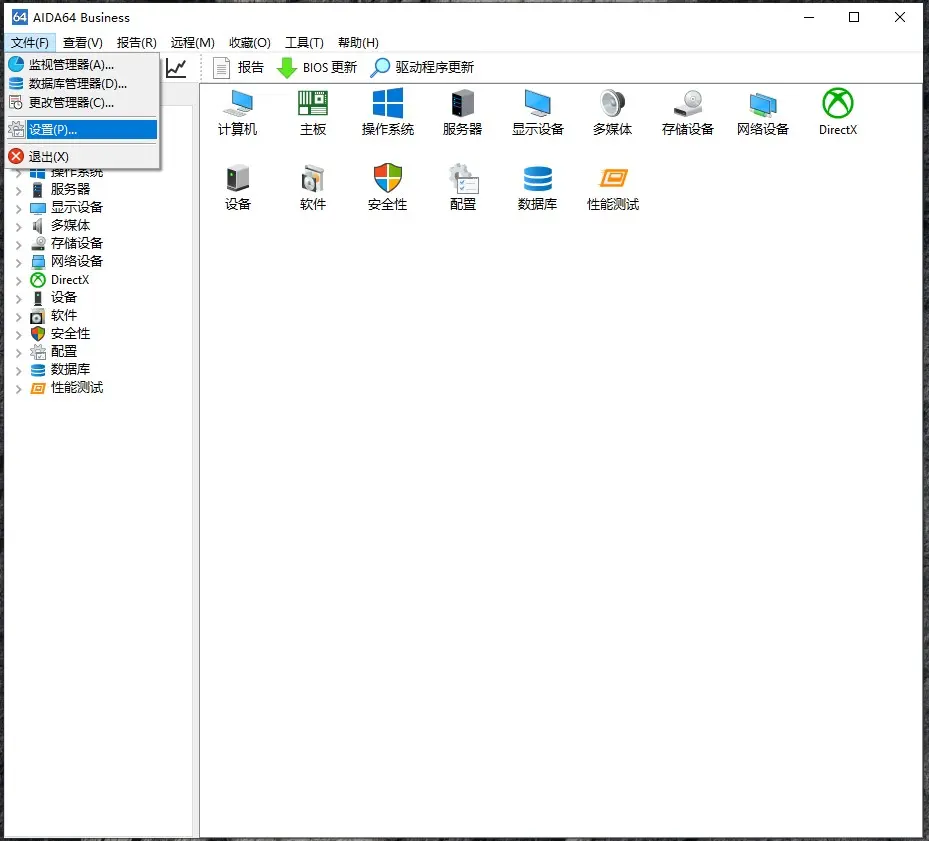929x841 pixels.
Task: Select 多媒体 in the sidebar tree
Action: (71, 225)
